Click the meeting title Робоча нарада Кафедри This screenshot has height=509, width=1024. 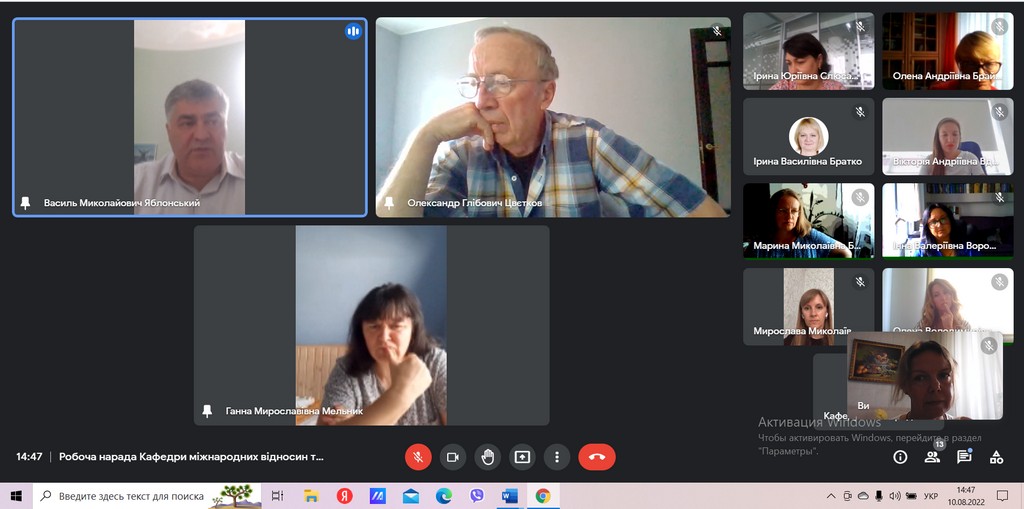click(x=191, y=457)
